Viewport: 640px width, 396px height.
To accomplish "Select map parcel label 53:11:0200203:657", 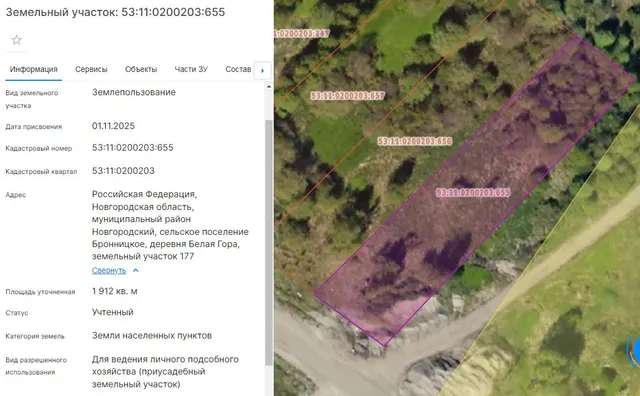I will click(x=347, y=96).
